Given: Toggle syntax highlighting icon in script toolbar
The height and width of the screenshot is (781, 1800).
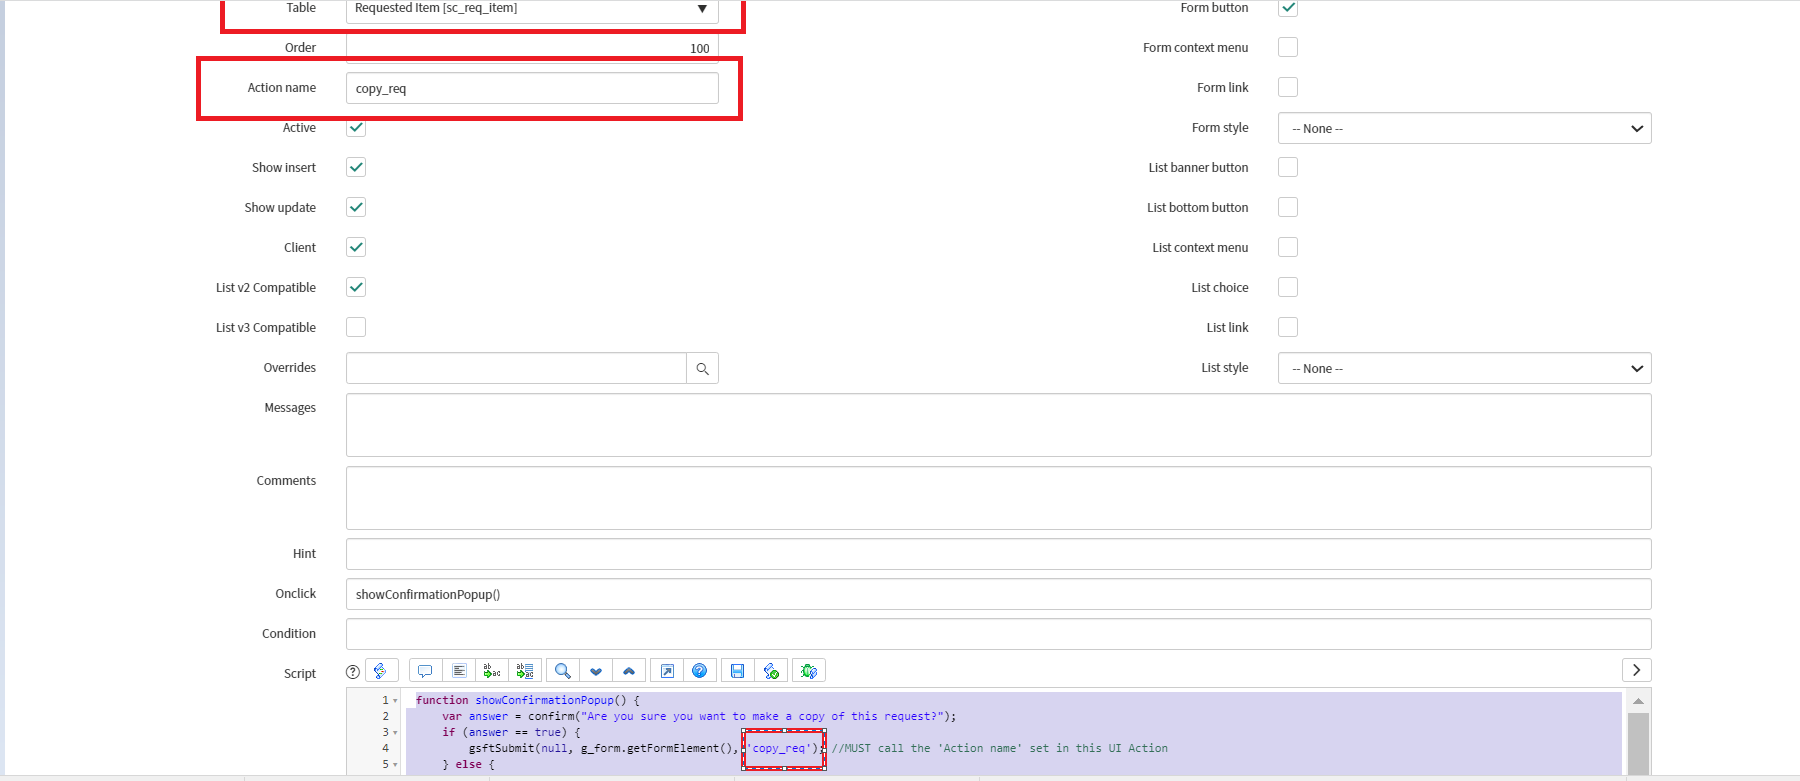Looking at the screenshot, I should (x=381, y=671).
